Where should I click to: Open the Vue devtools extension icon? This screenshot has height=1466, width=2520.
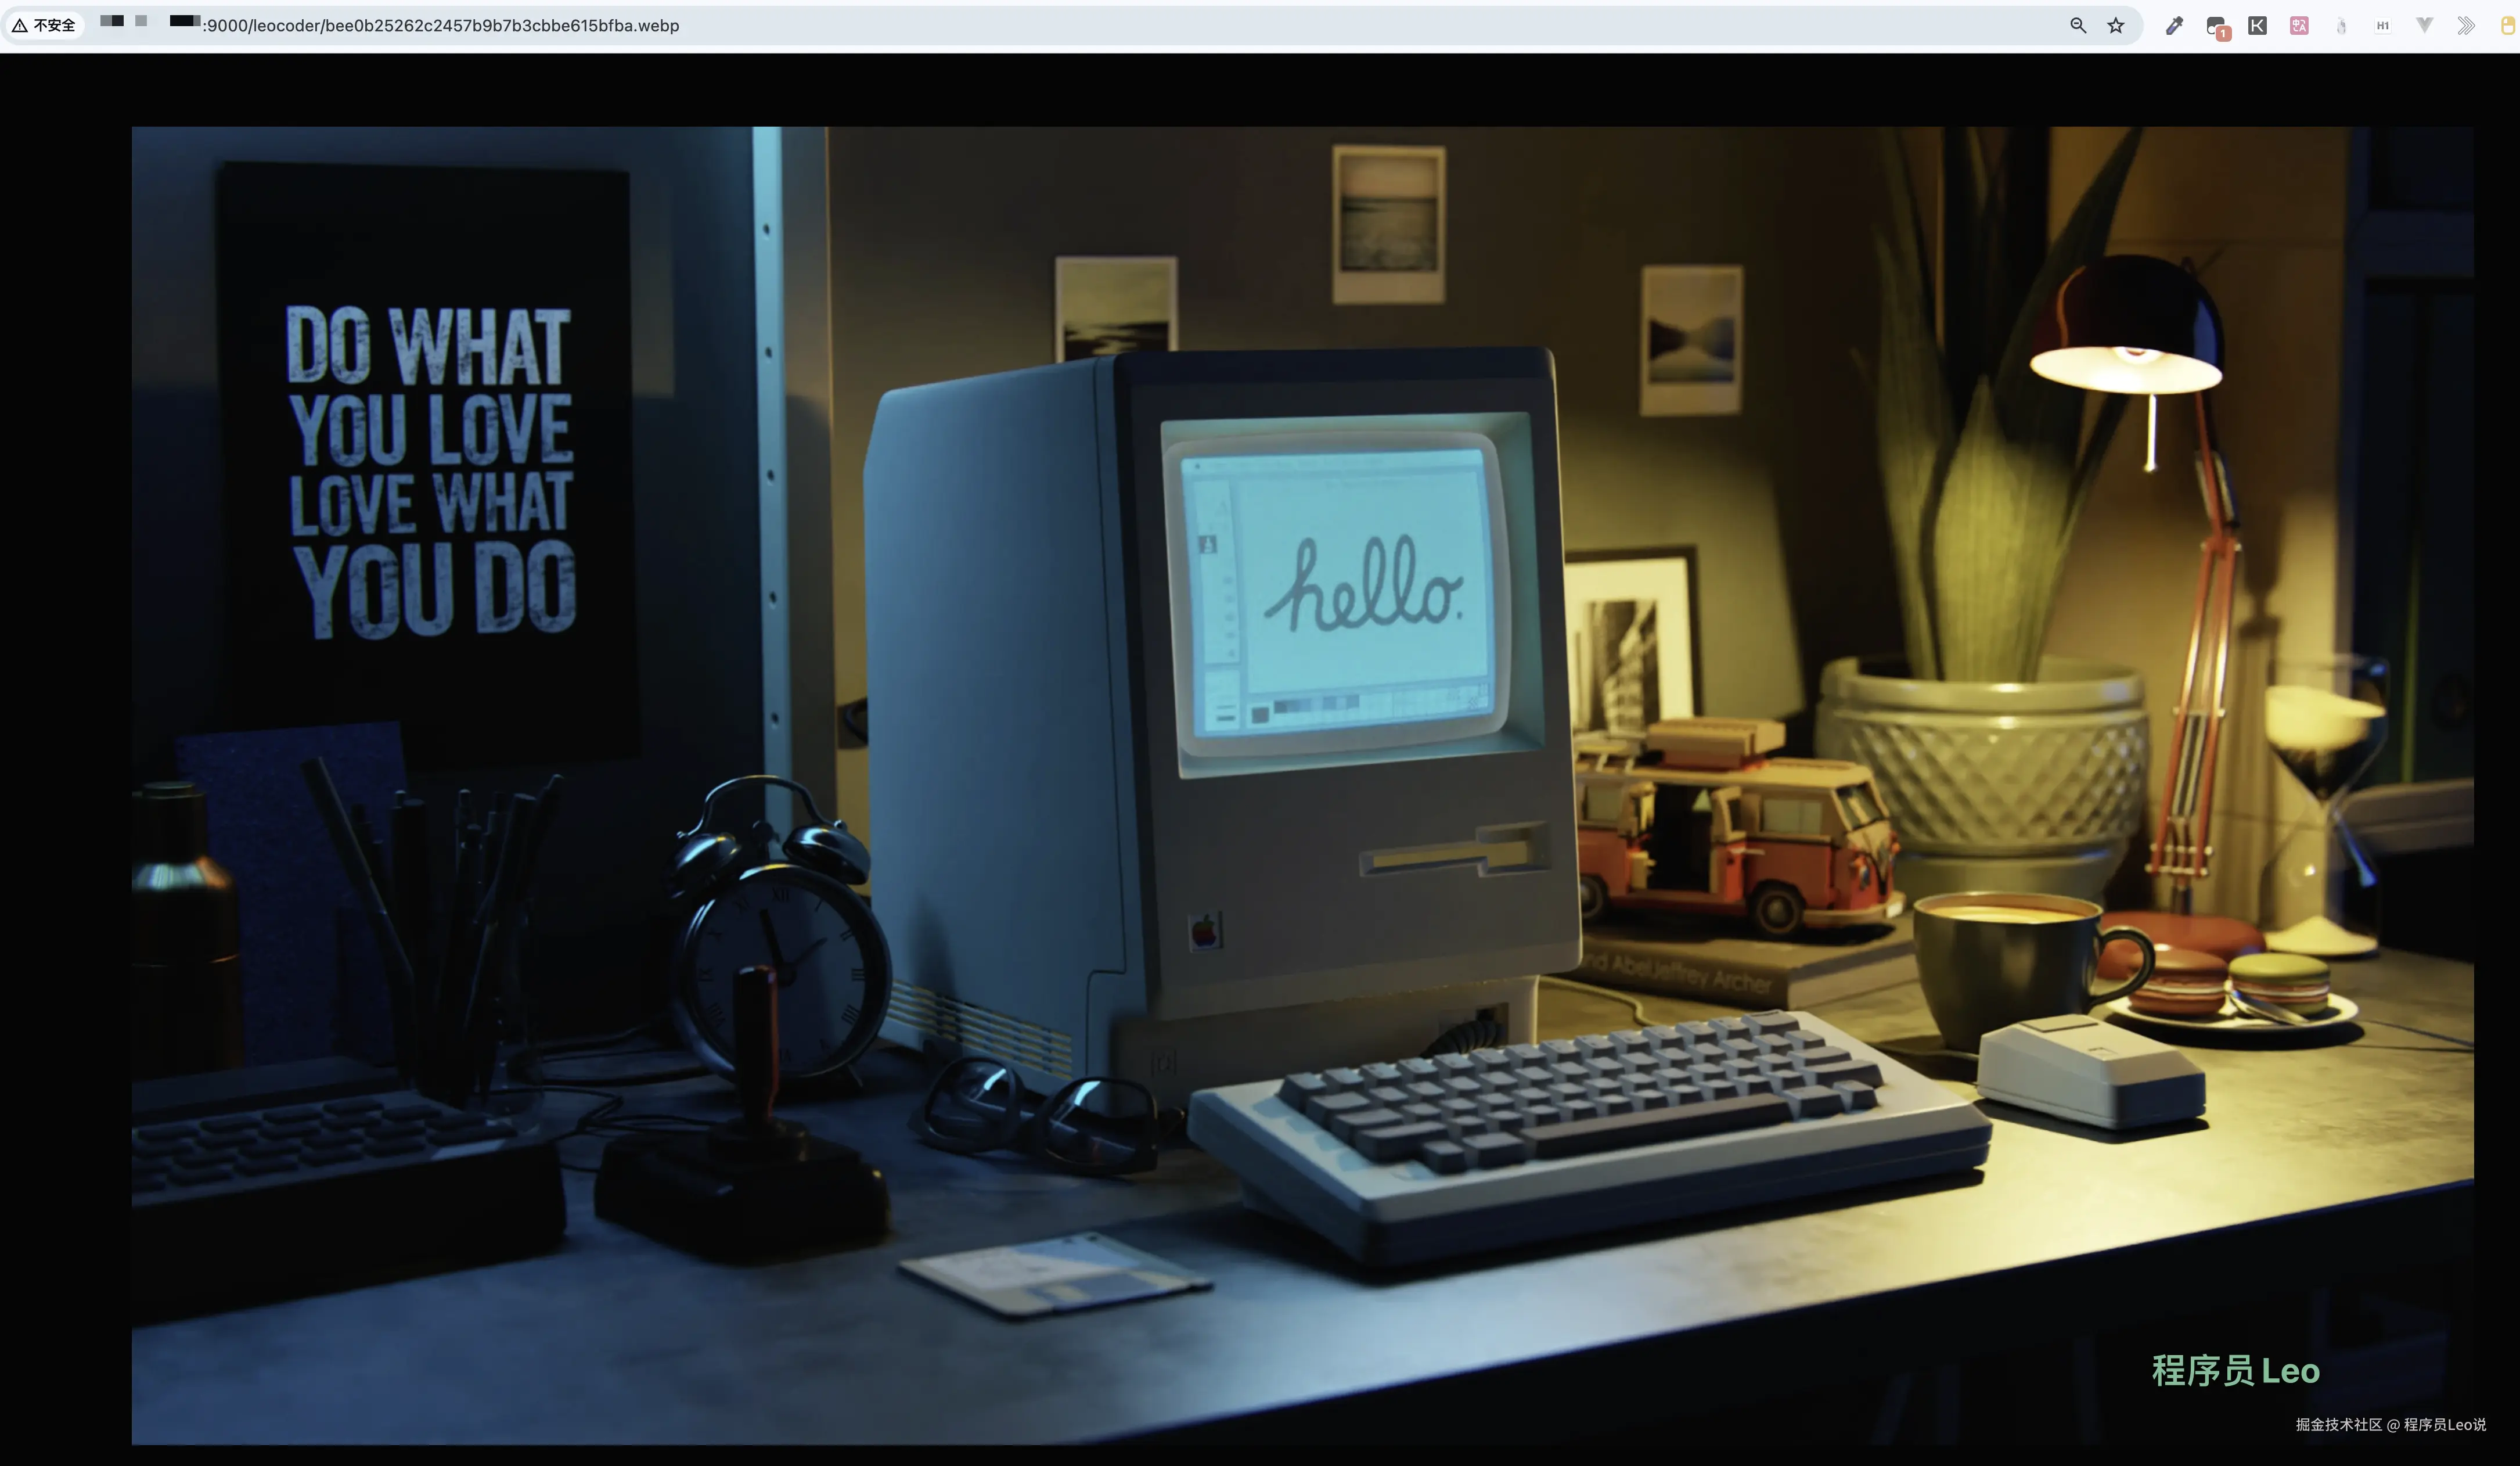coord(2424,26)
